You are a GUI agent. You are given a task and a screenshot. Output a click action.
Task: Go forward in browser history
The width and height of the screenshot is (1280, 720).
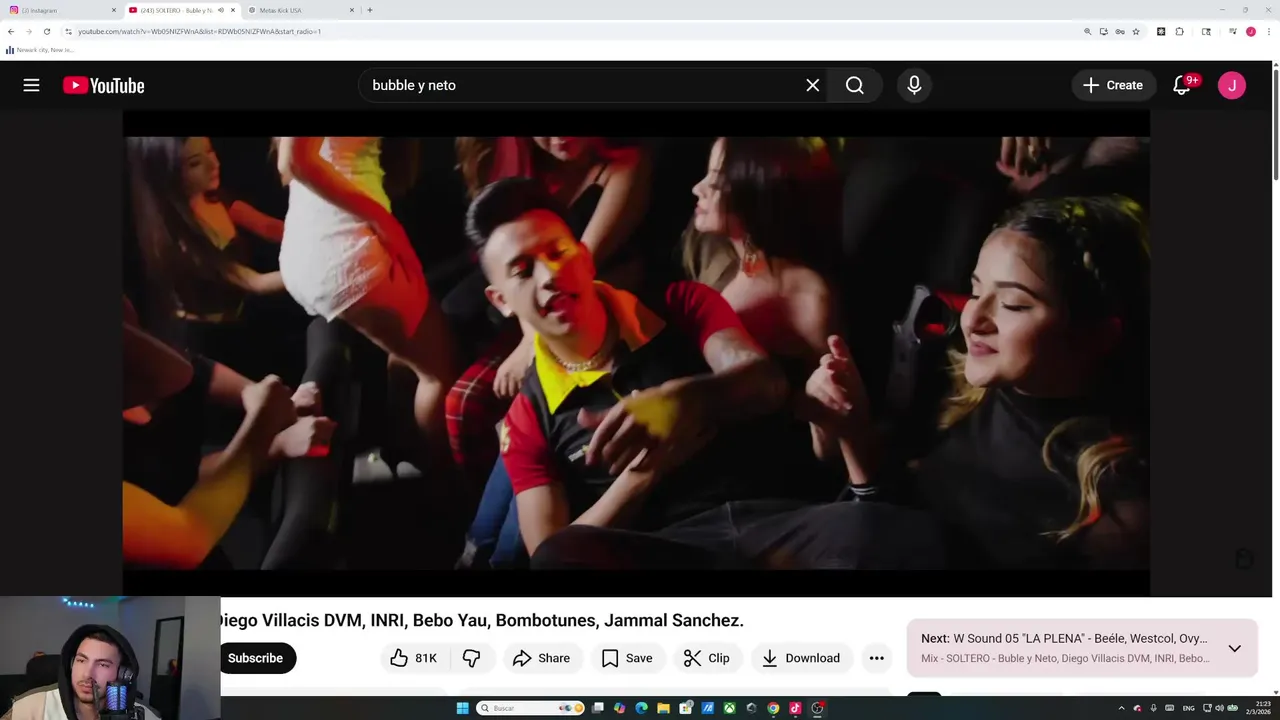(28, 31)
